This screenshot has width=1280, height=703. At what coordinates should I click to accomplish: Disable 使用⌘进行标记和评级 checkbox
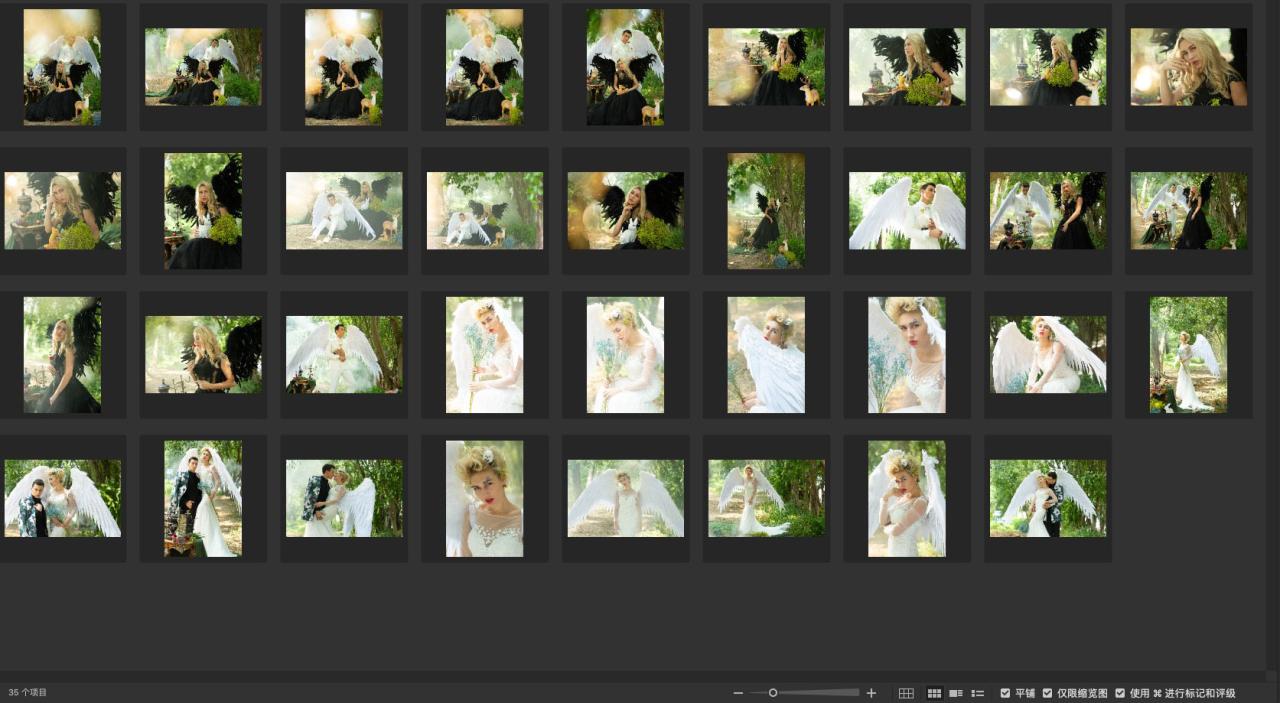(1120, 693)
